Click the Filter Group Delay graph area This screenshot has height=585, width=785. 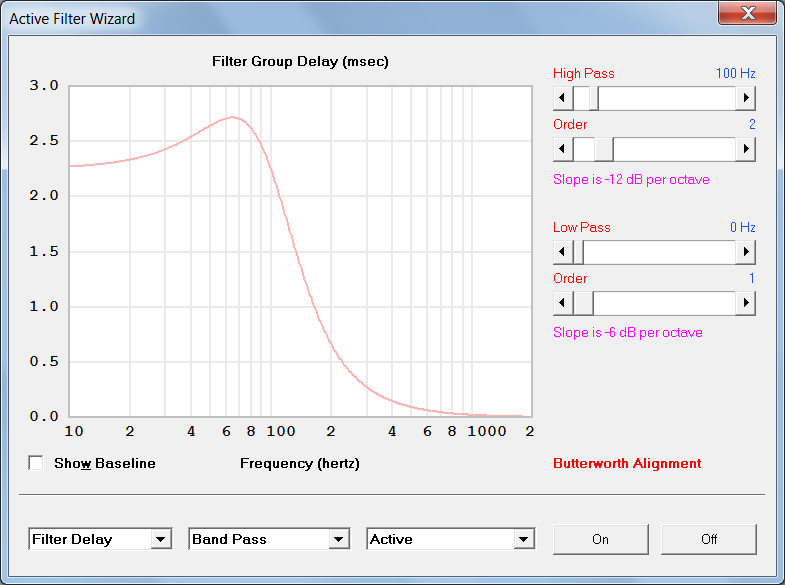coord(300,251)
